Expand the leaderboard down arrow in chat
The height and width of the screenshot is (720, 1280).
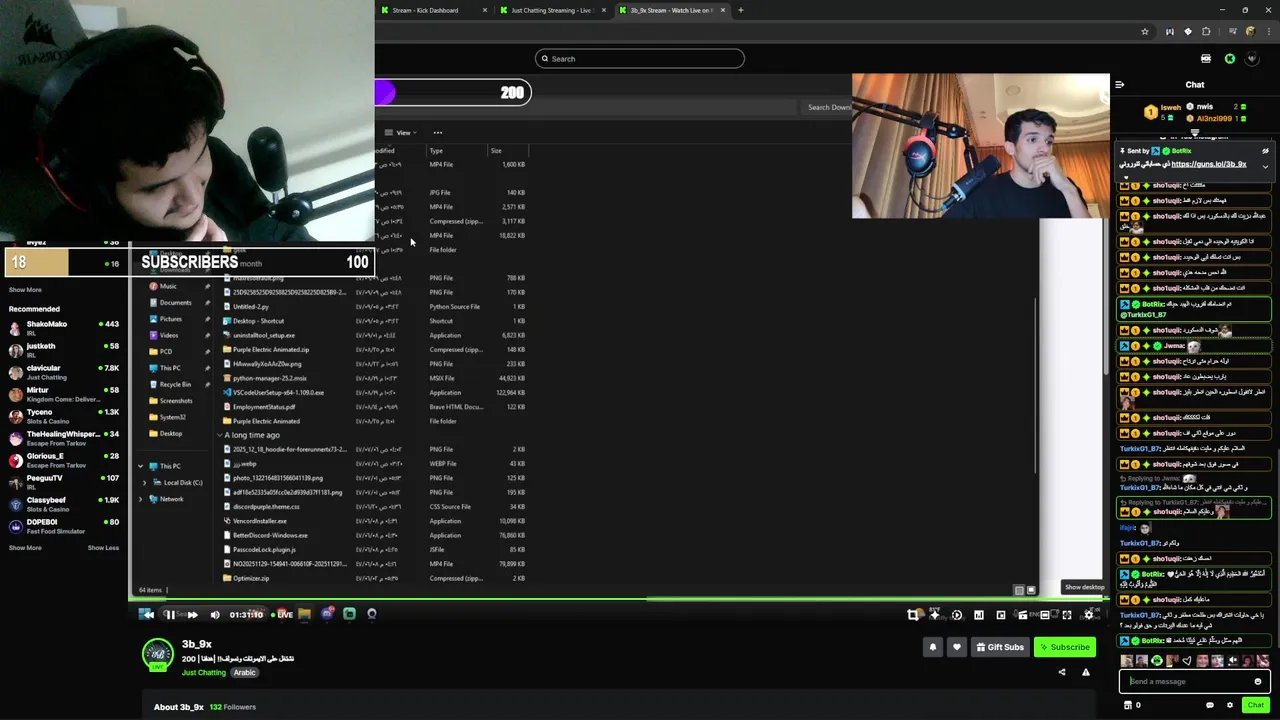1195,132
